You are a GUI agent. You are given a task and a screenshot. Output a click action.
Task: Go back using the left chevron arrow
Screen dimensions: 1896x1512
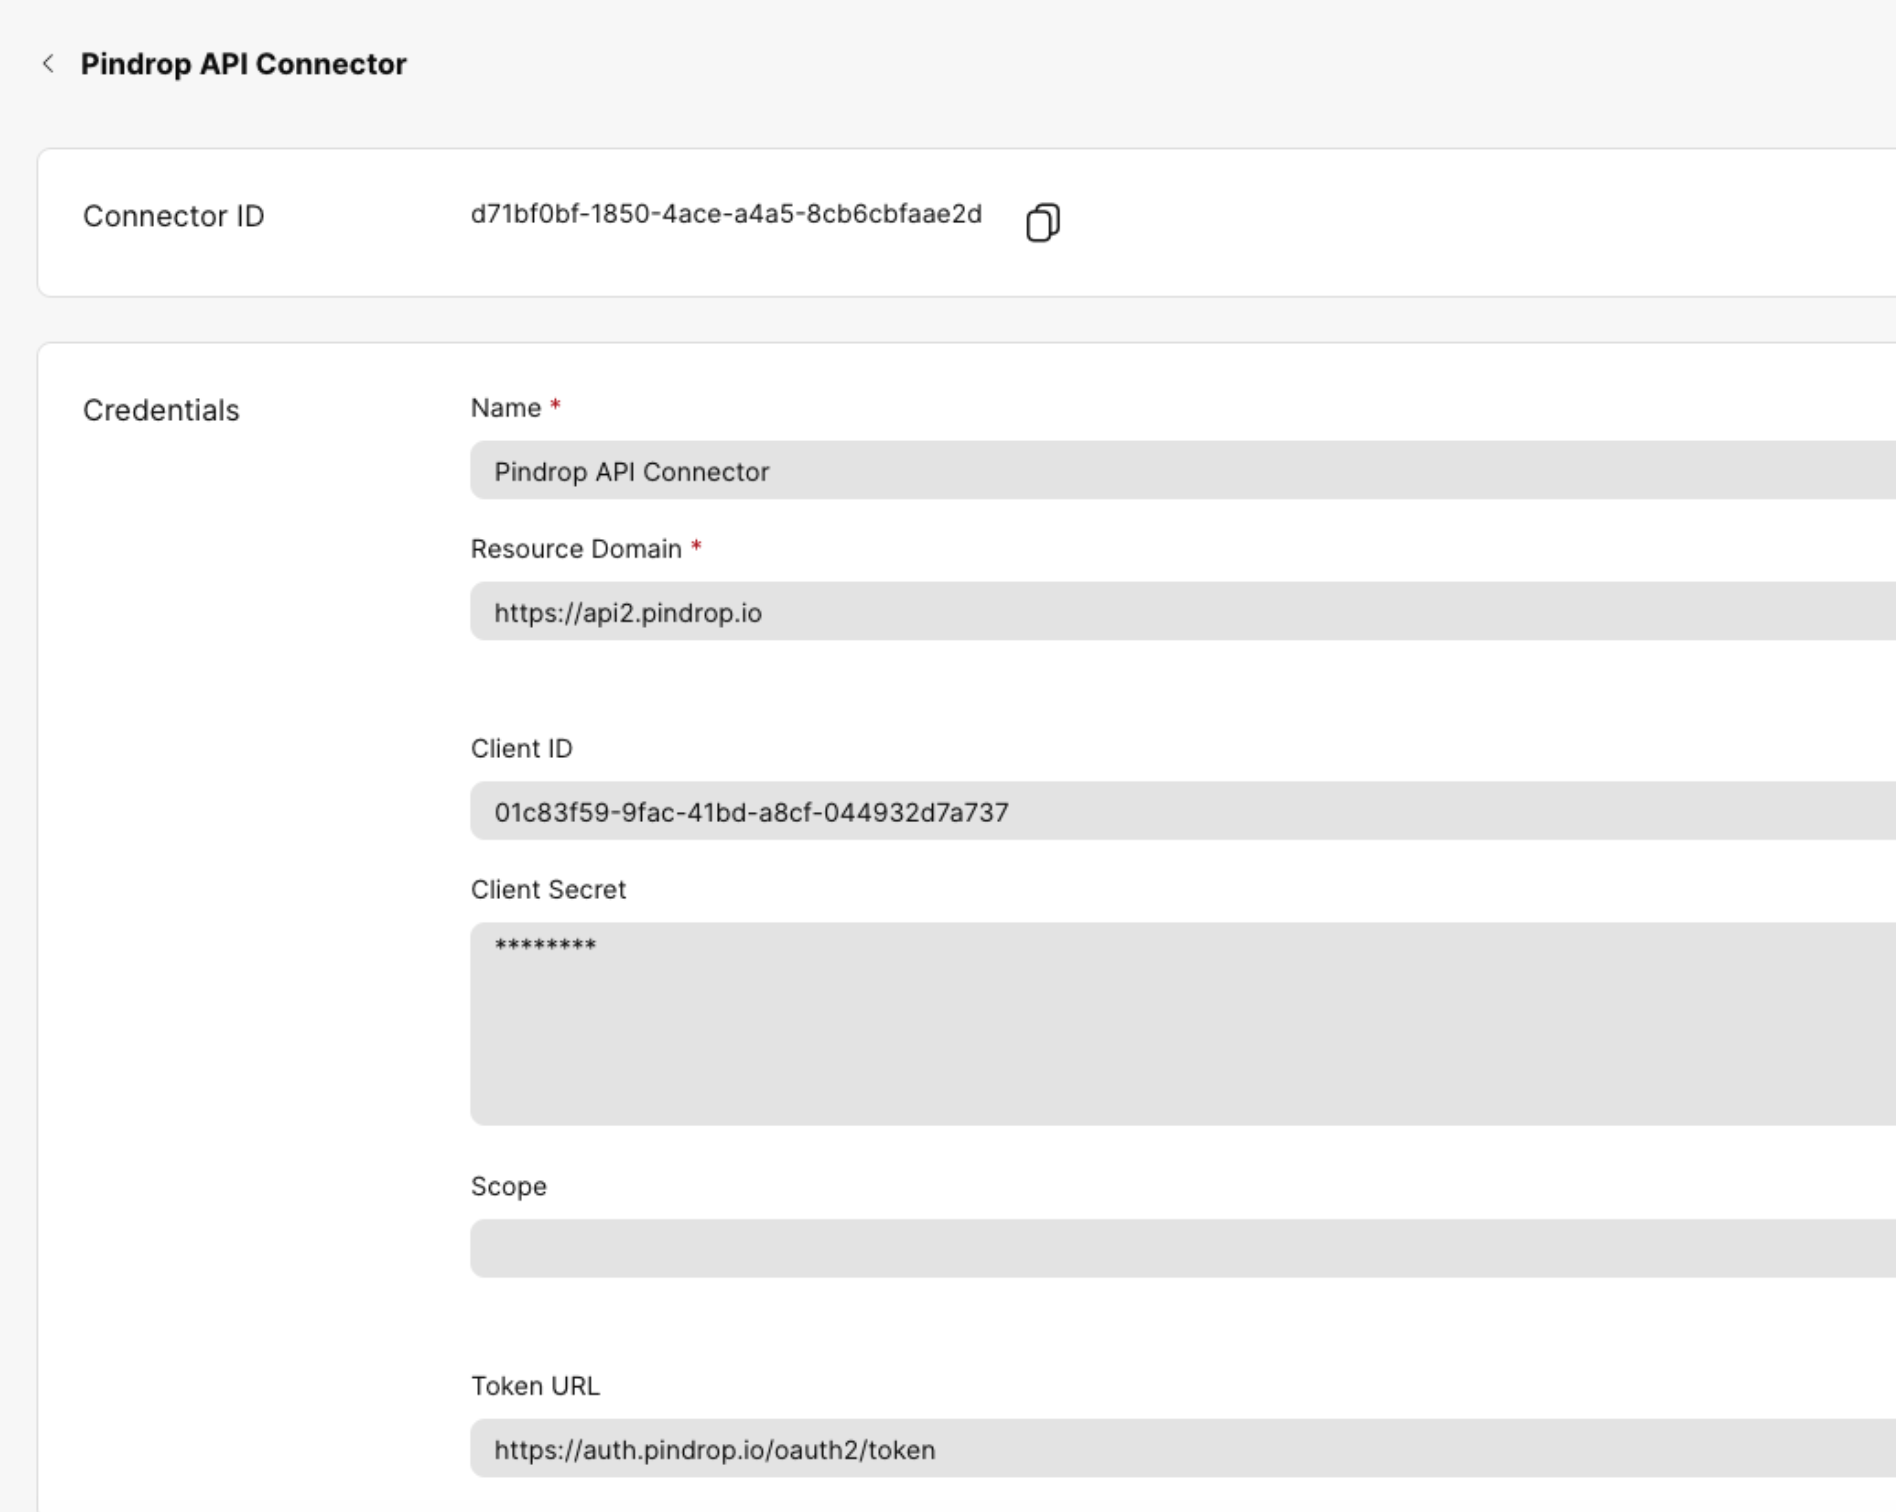[48, 64]
